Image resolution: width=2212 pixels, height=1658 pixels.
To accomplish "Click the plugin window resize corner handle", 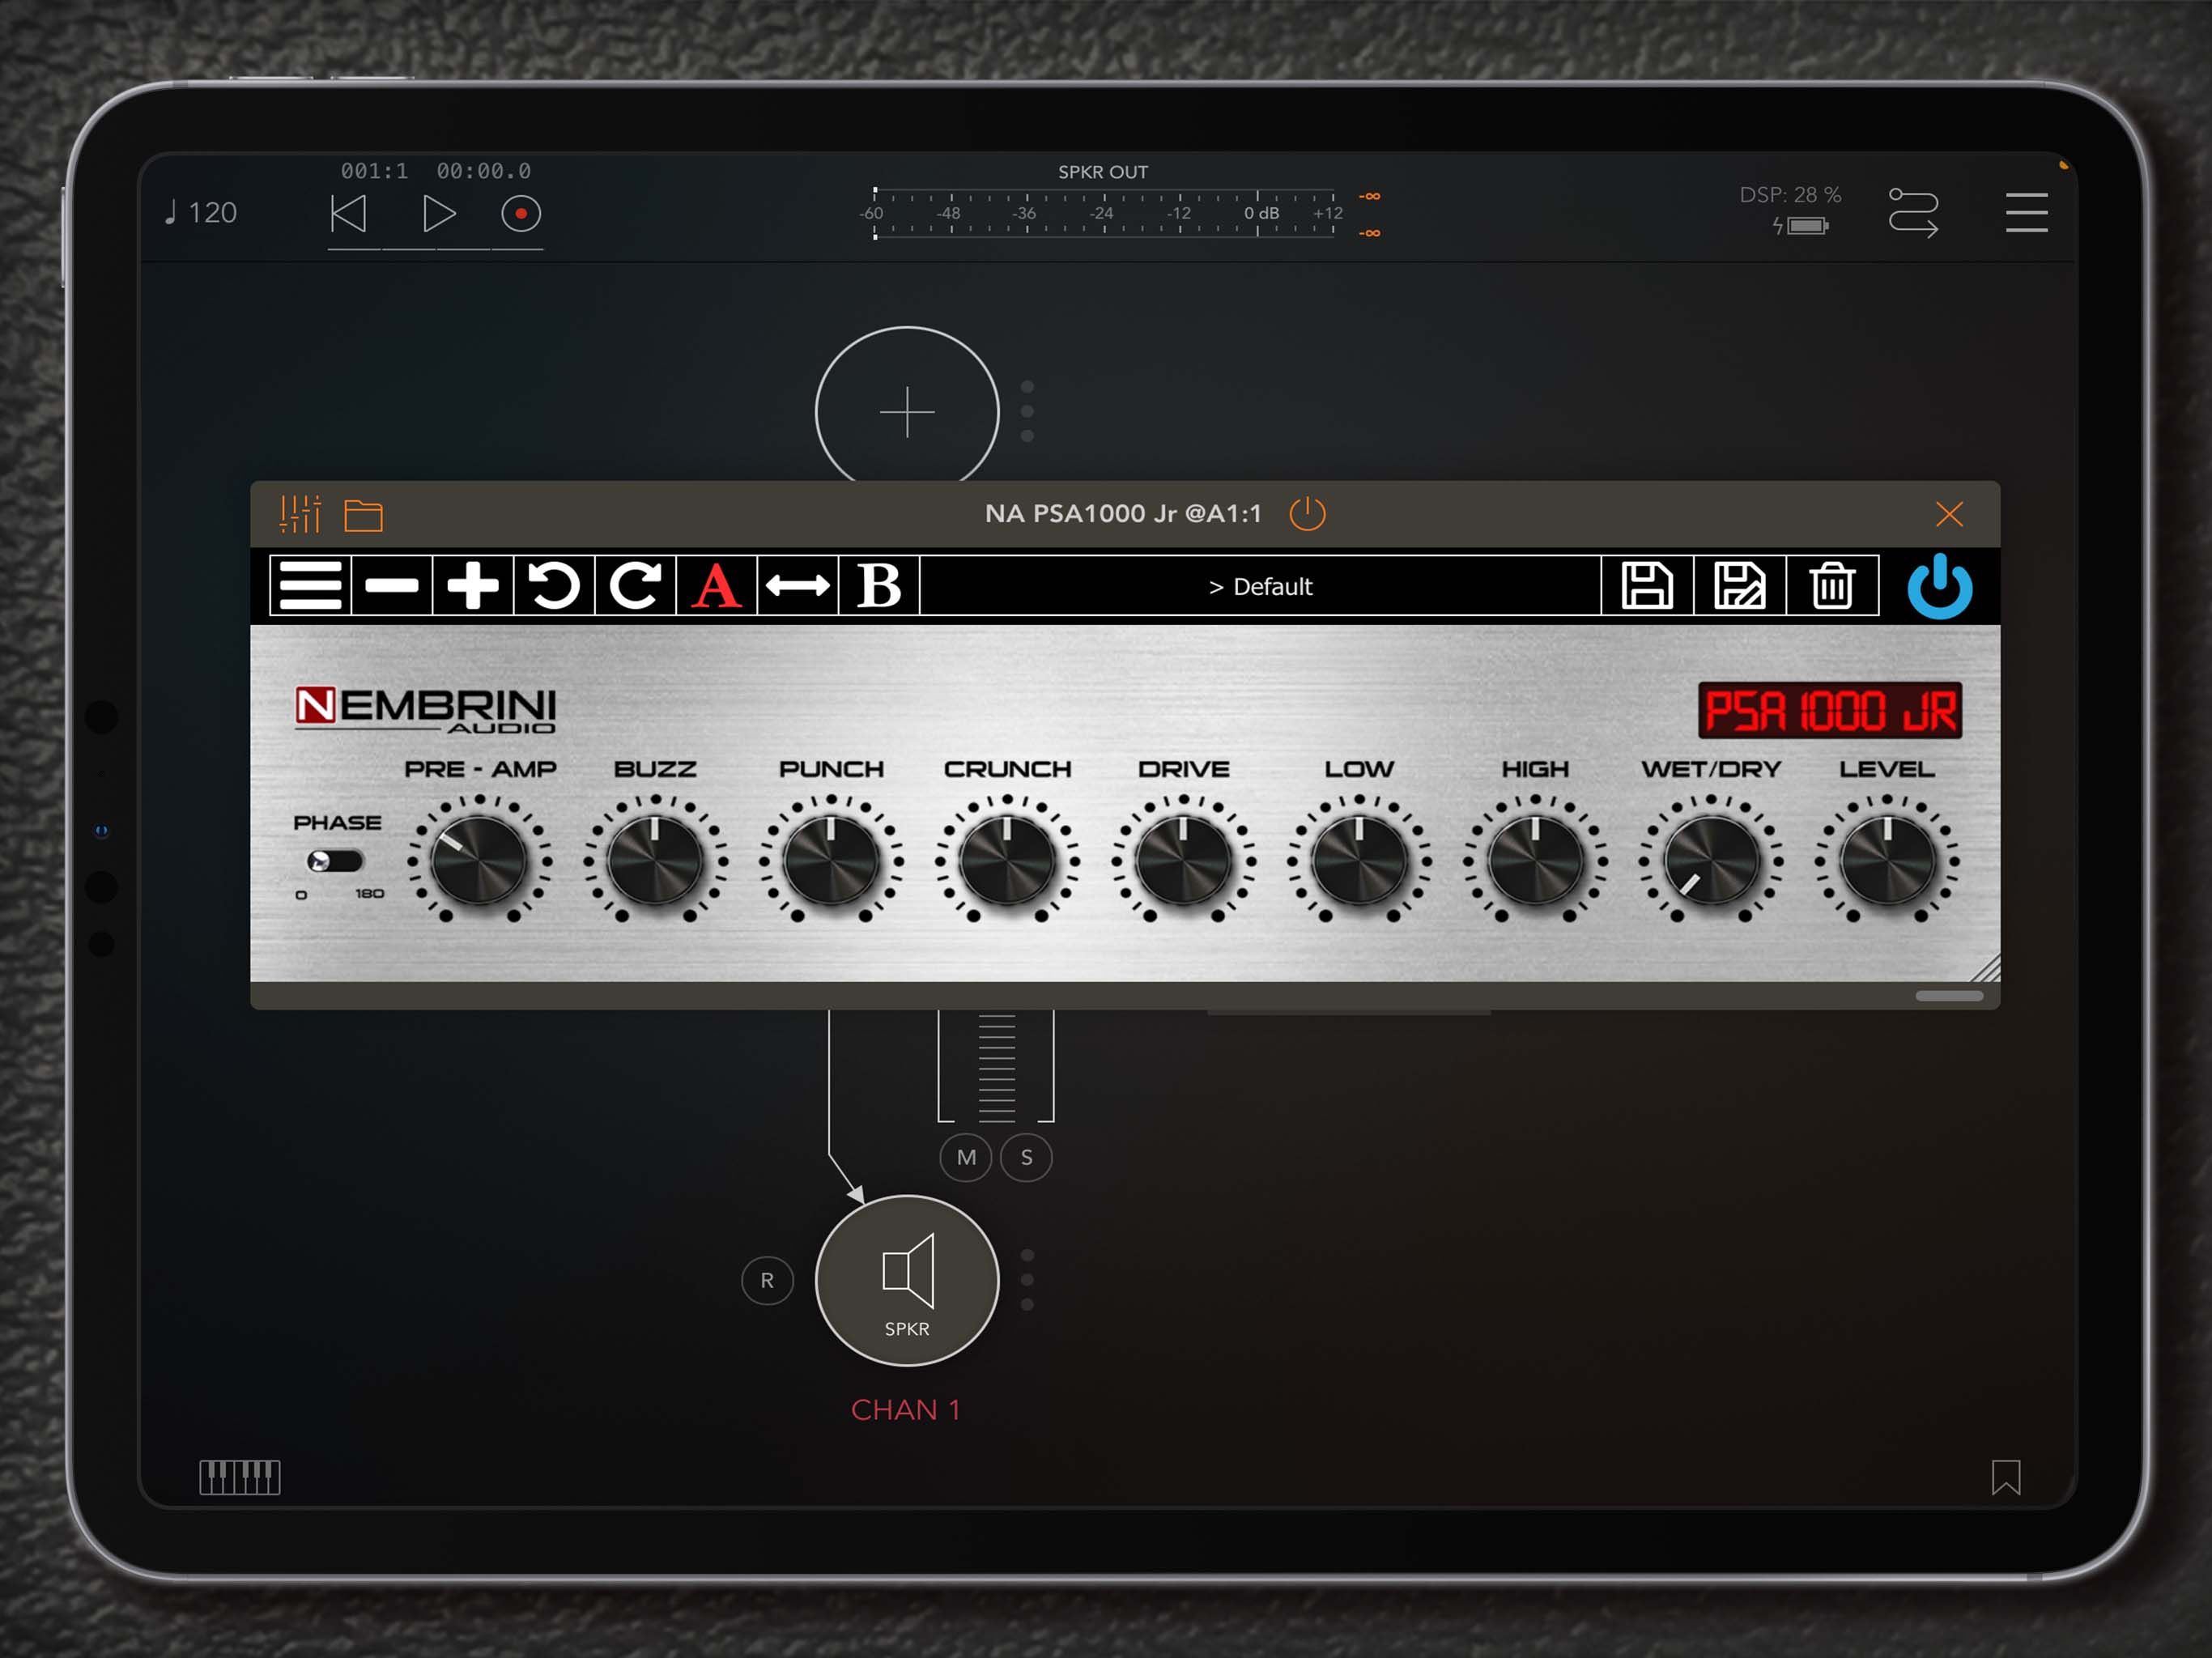I will pos(1985,967).
